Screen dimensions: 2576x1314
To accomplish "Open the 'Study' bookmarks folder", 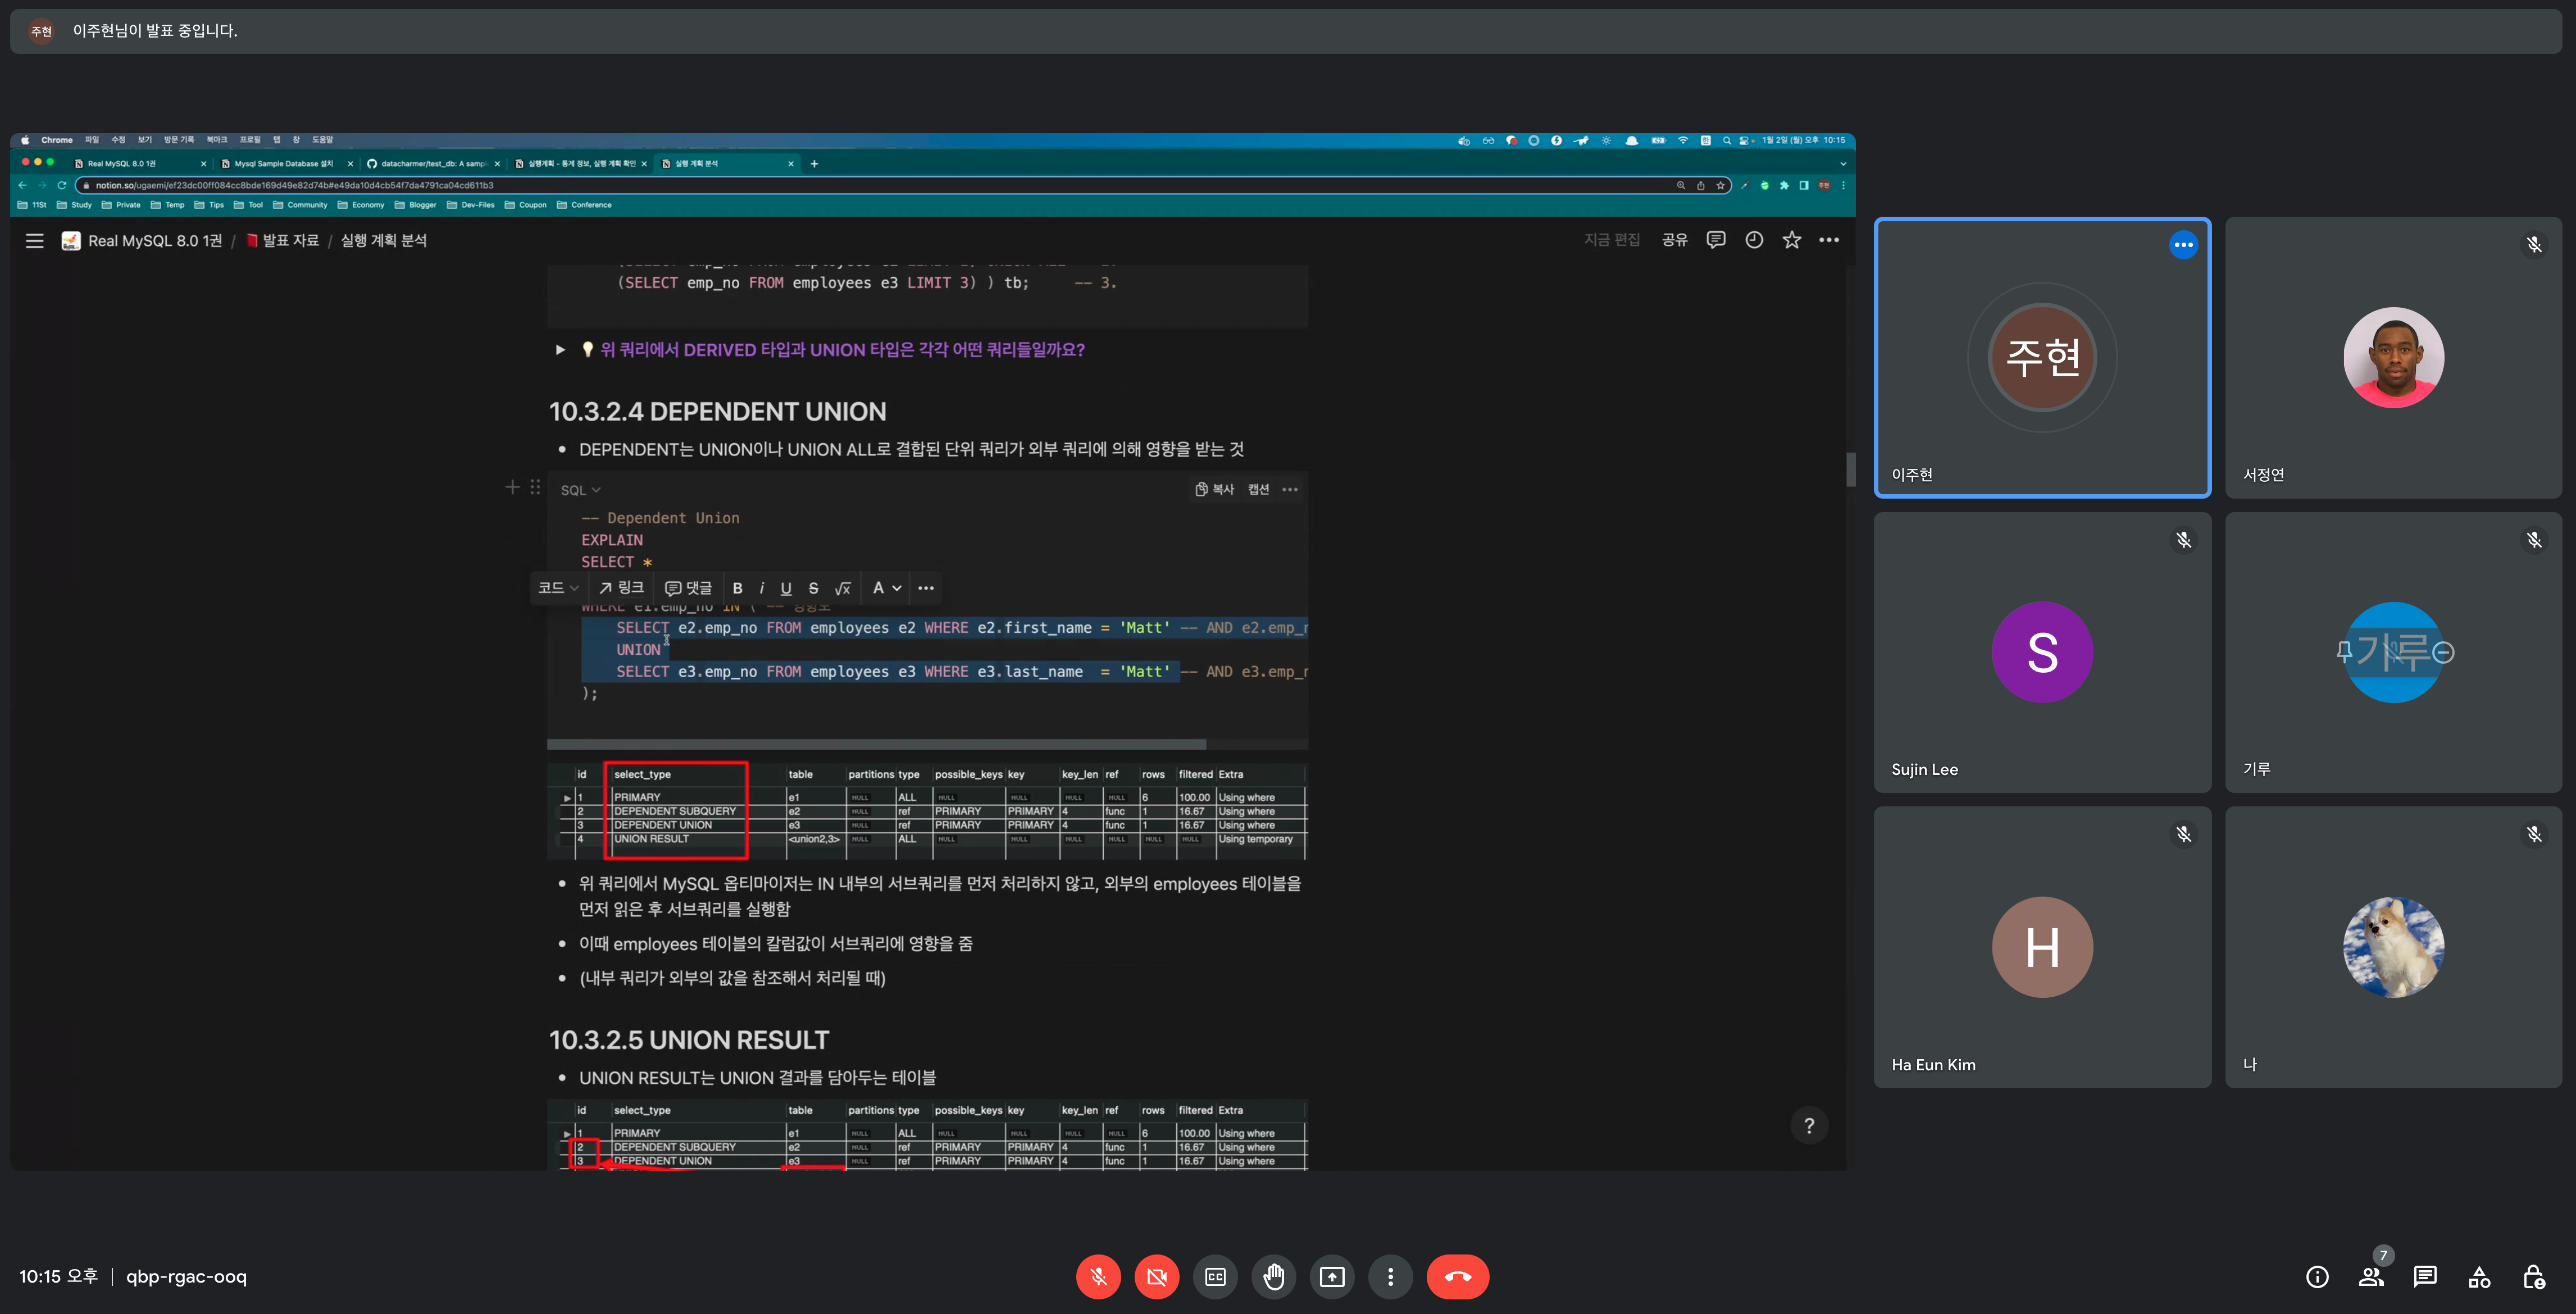I will (x=75, y=205).
